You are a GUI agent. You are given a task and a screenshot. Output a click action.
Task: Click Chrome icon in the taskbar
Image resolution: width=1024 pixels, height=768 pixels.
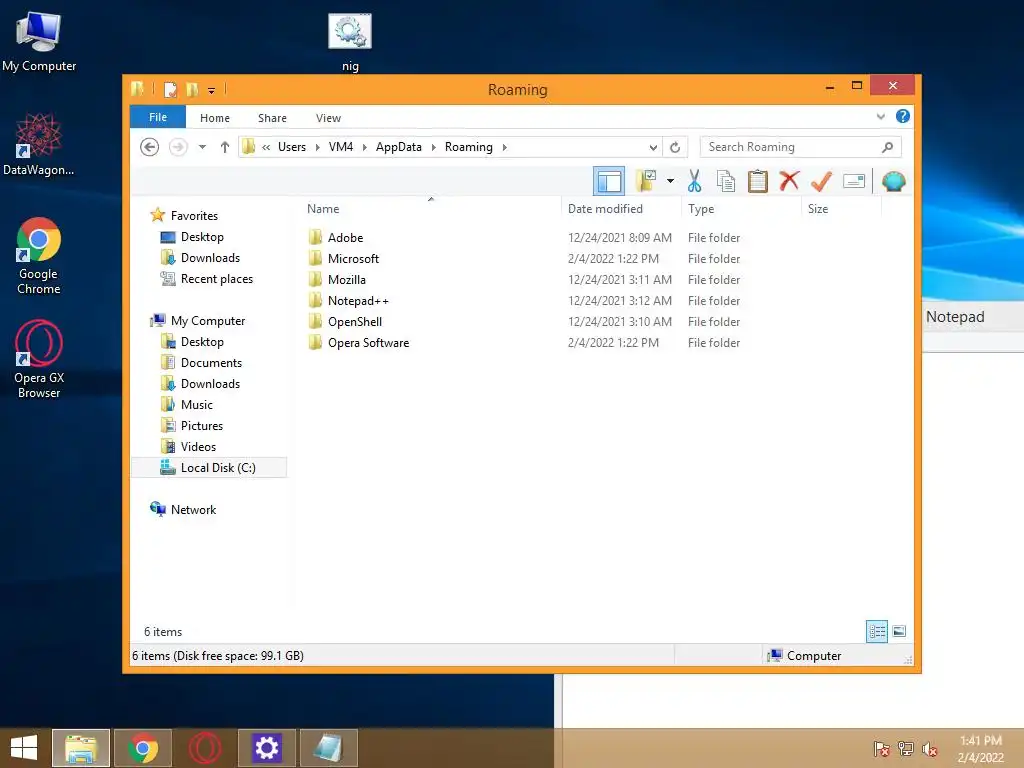coord(143,748)
